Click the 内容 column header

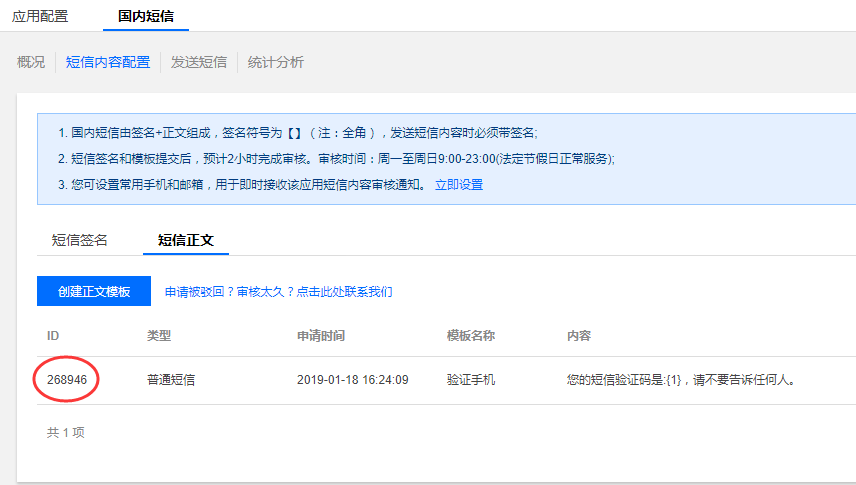[x=579, y=335]
